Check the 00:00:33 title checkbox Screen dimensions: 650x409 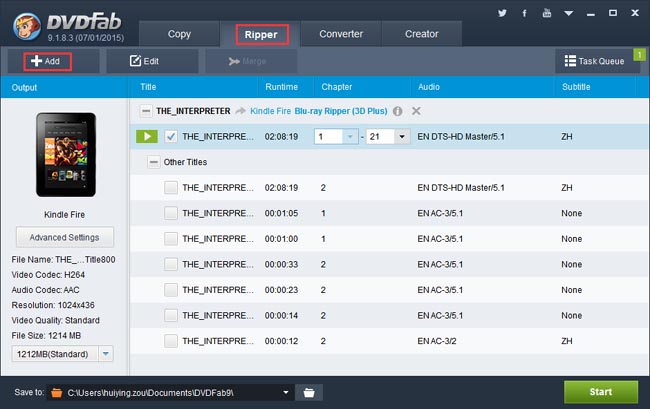171,264
